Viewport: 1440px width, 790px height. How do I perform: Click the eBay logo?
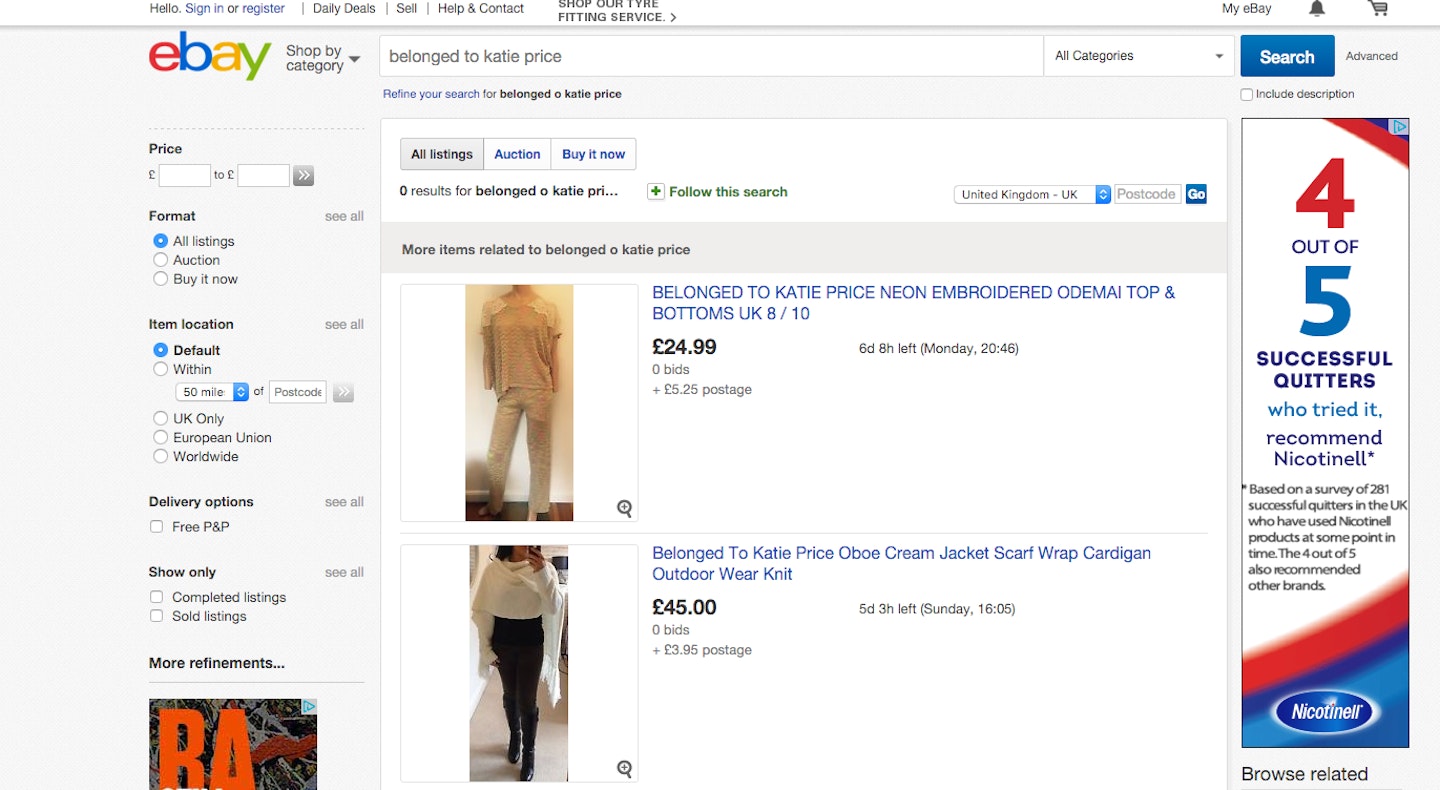click(x=210, y=55)
